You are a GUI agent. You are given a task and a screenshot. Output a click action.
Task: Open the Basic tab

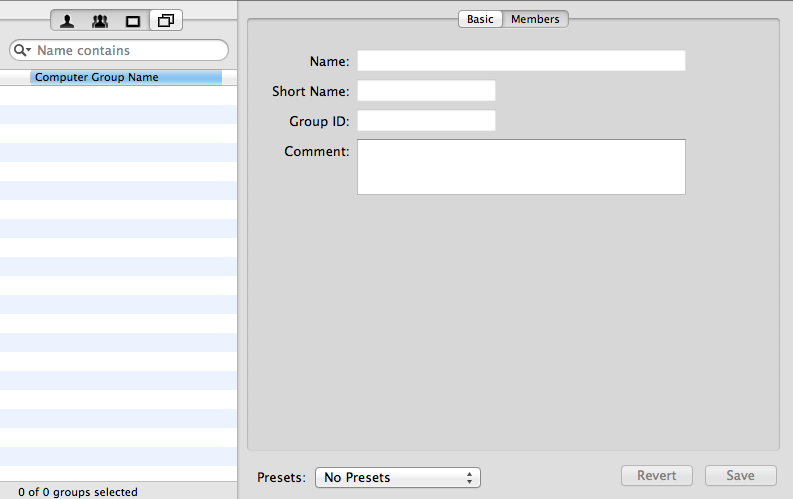click(480, 19)
